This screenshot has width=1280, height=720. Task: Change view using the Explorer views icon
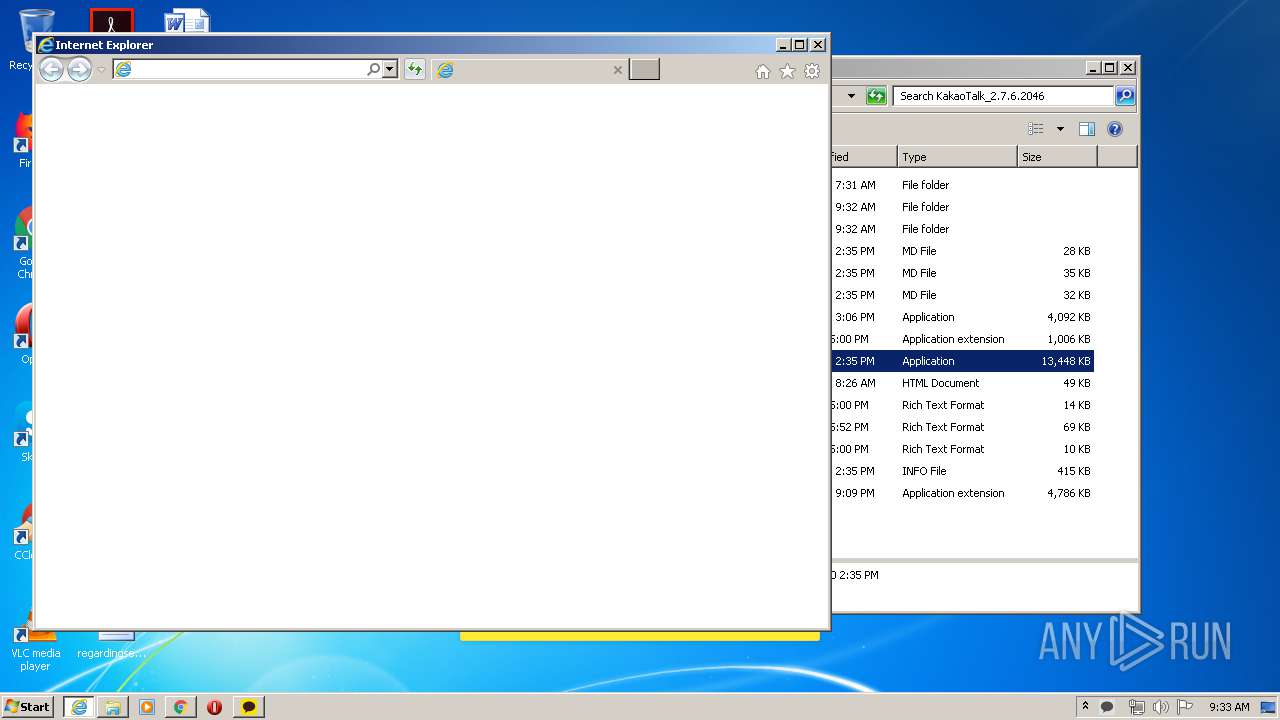(1036, 129)
